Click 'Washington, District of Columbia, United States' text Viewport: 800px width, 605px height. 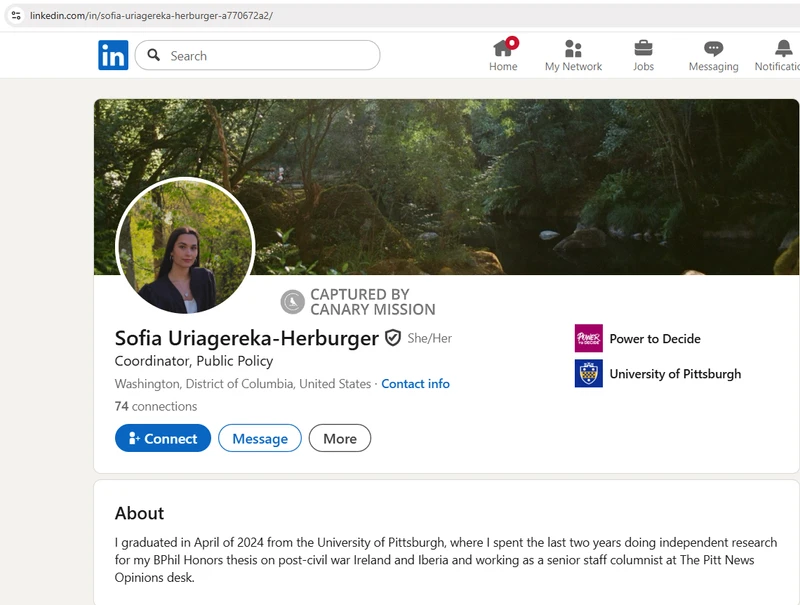coord(243,384)
